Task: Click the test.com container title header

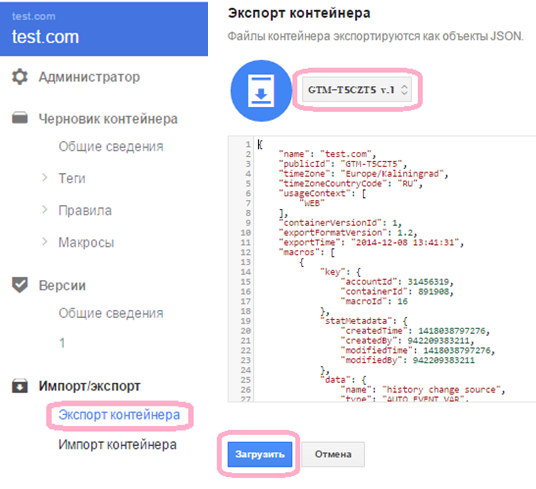Action: [45, 37]
